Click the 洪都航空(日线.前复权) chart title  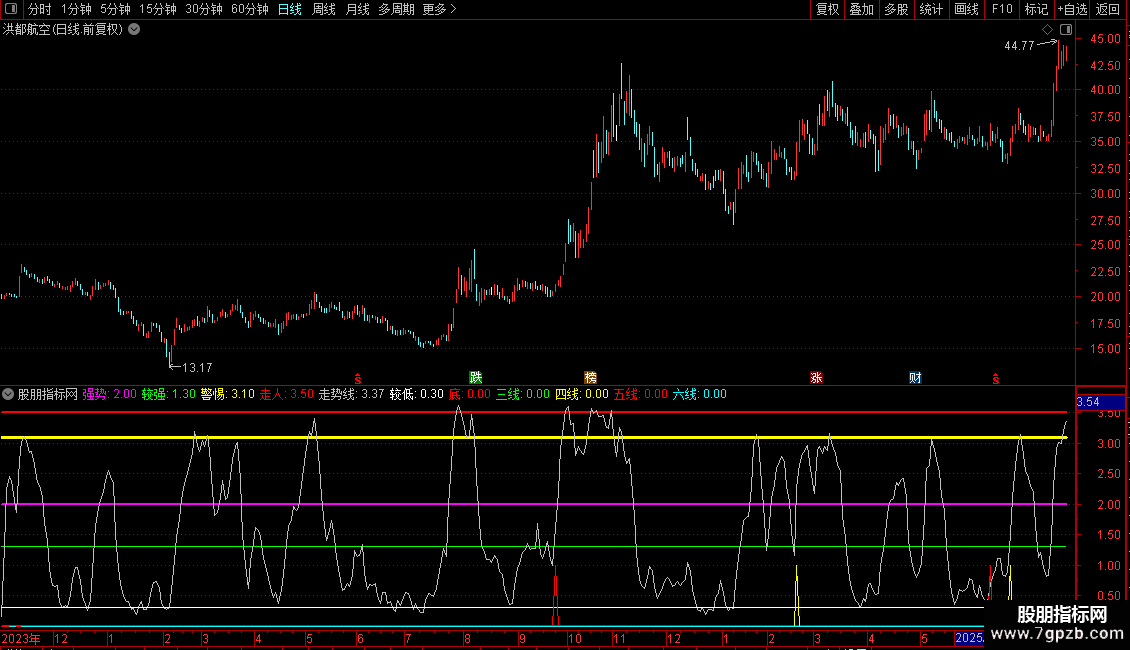(x=63, y=30)
